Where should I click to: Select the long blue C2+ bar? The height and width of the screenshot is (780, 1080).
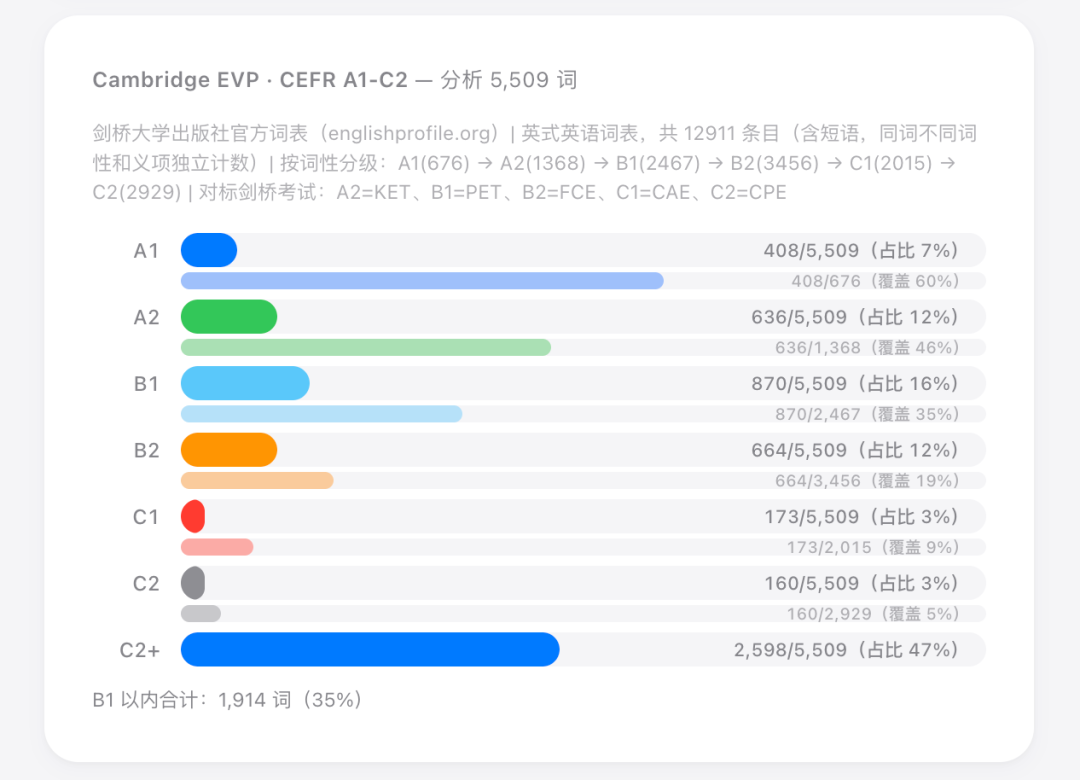click(369, 650)
